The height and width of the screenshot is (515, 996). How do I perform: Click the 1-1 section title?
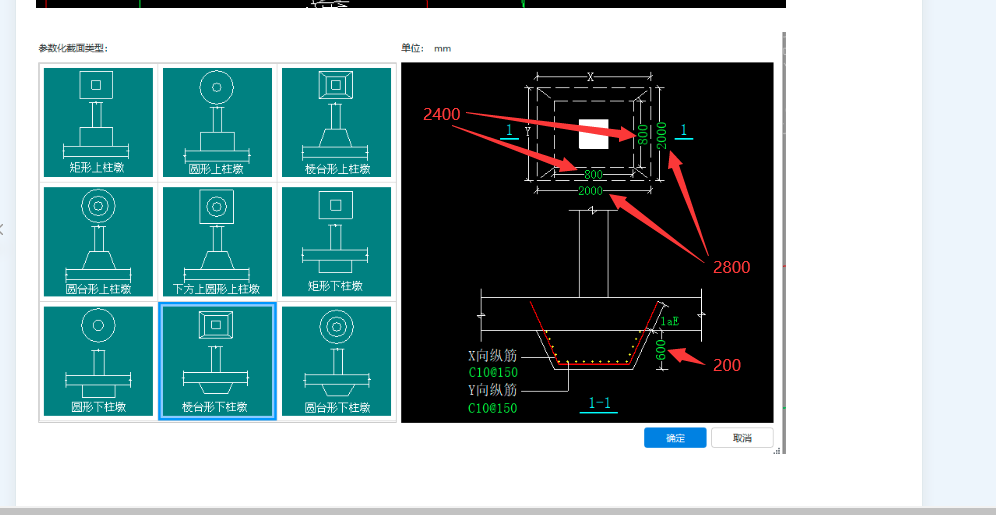coord(598,403)
